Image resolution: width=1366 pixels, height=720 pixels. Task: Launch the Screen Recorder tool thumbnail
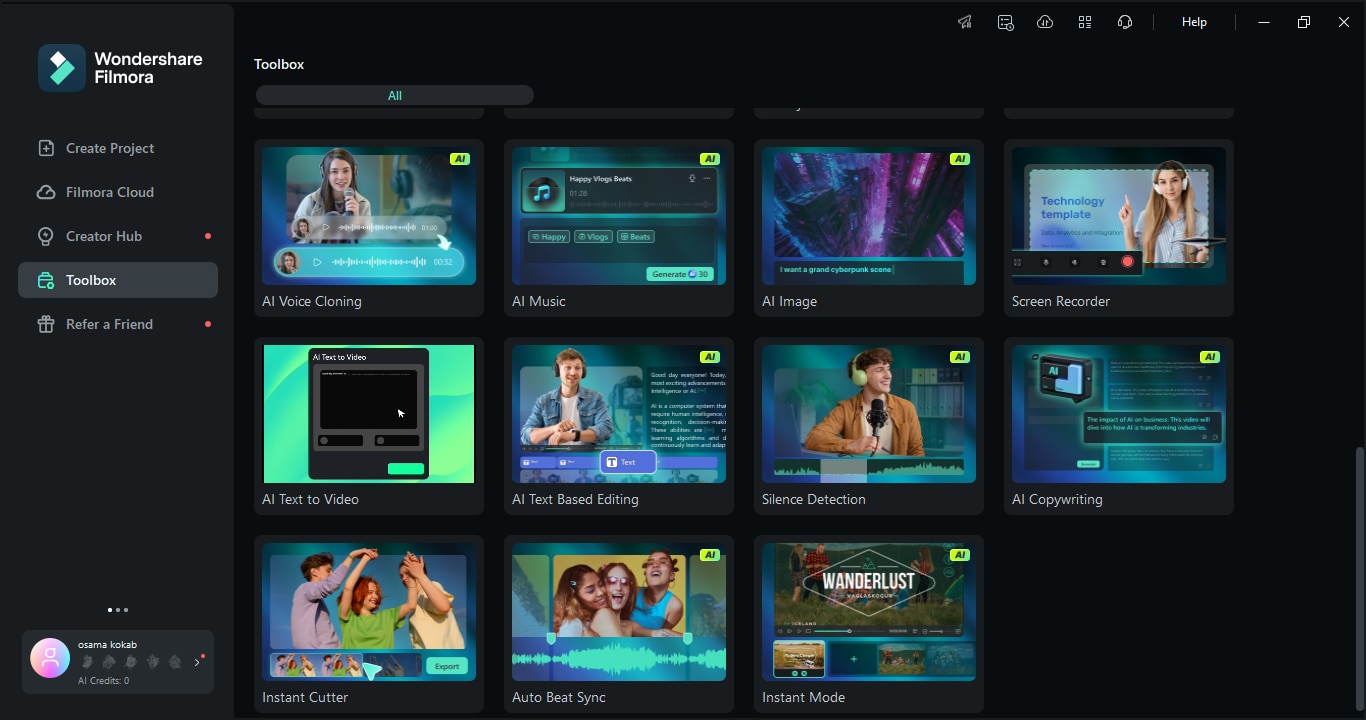tap(1119, 216)
